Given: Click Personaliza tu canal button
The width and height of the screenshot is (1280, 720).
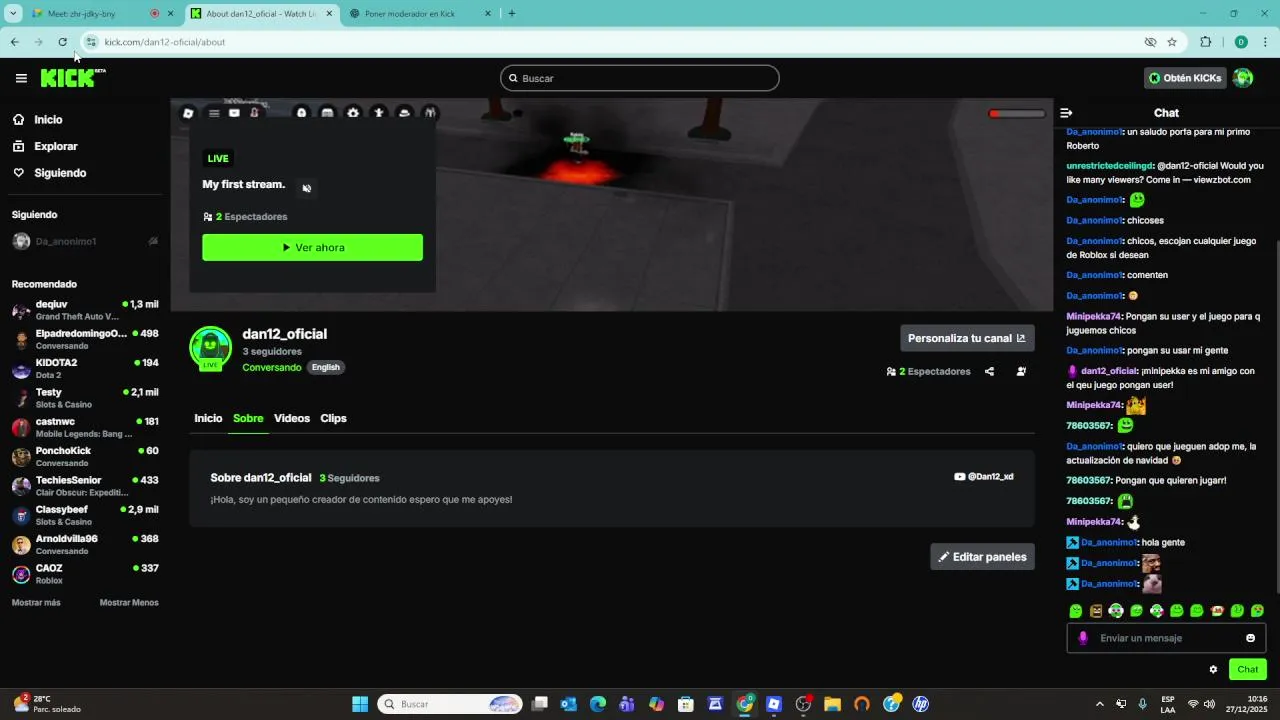Looking at the screenshot, I should (x=967, y=338).
